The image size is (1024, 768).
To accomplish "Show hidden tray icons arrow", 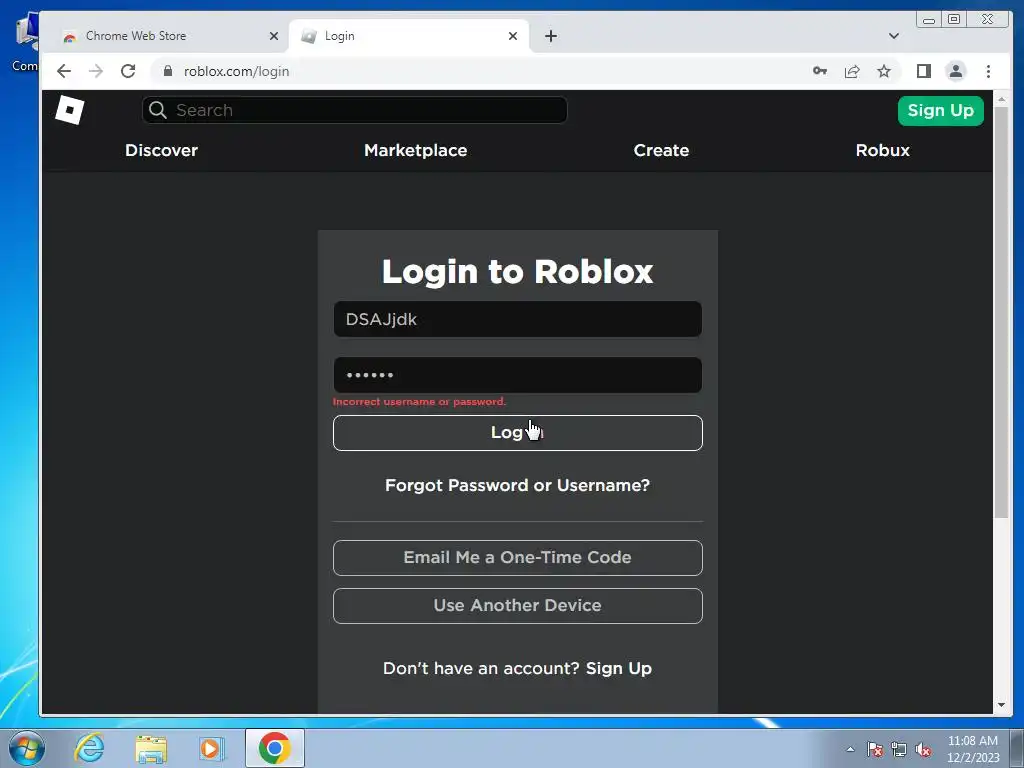I will point(850,749).
